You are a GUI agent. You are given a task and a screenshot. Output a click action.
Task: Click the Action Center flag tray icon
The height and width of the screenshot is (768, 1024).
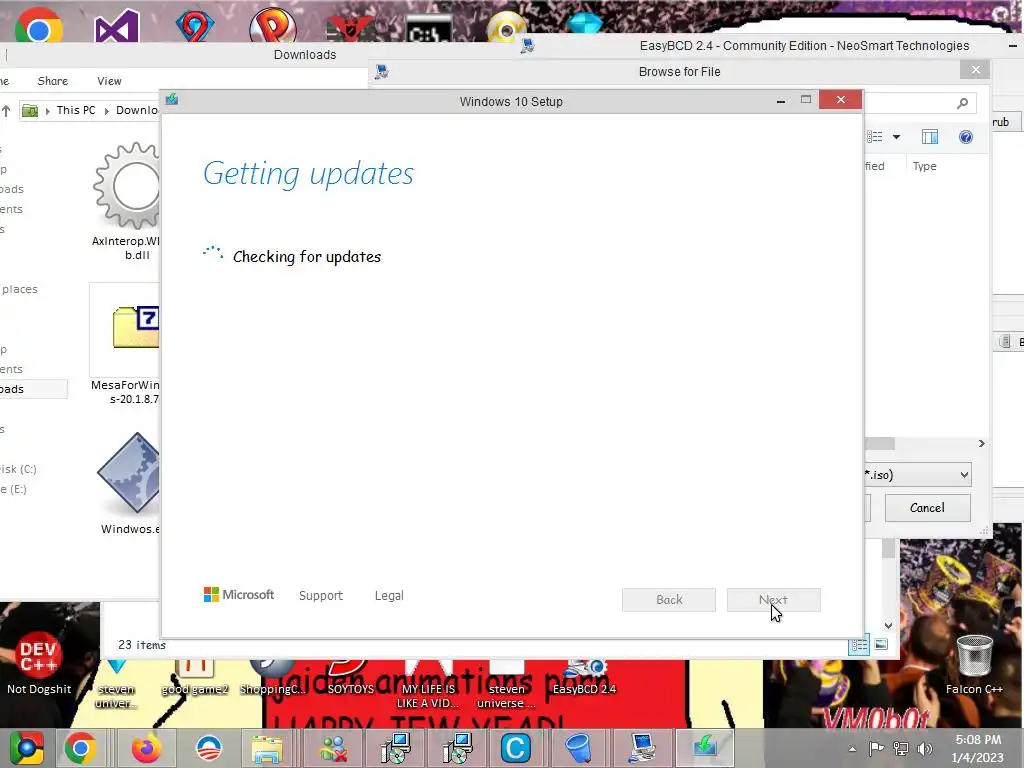876,748
